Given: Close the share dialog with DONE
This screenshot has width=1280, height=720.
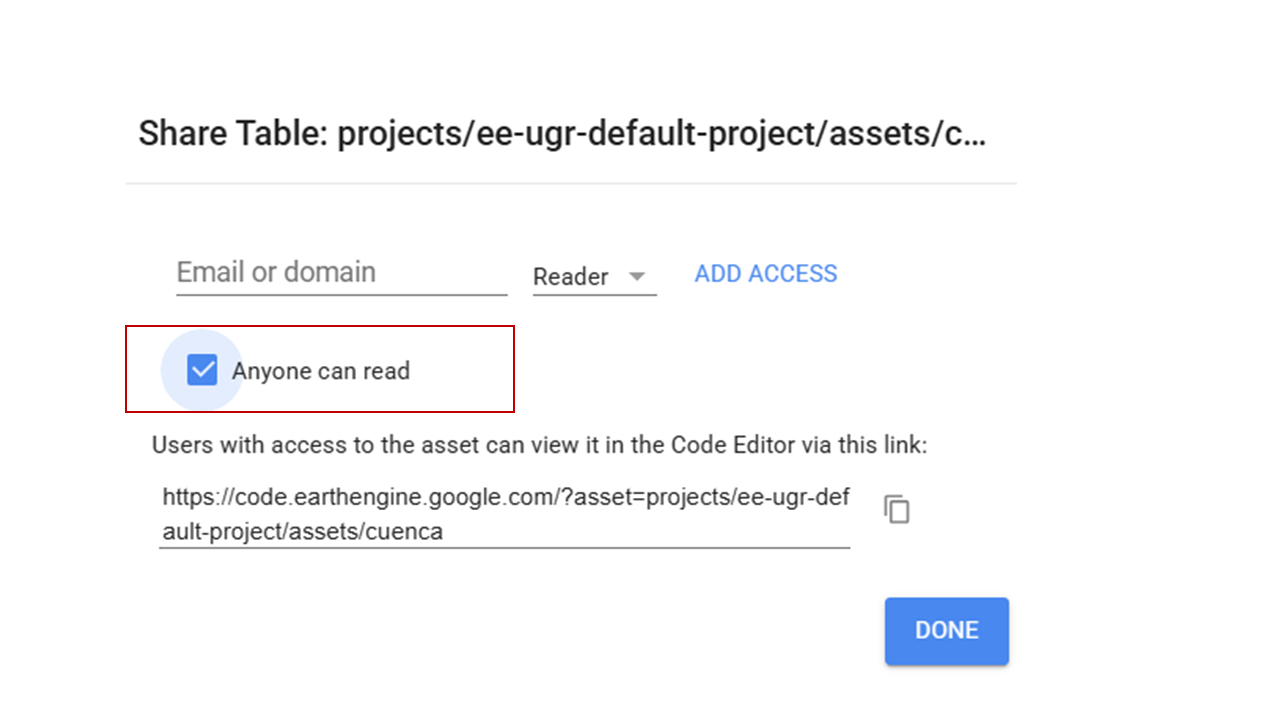Looking at the screenshot, I should [x=946, y=631].
